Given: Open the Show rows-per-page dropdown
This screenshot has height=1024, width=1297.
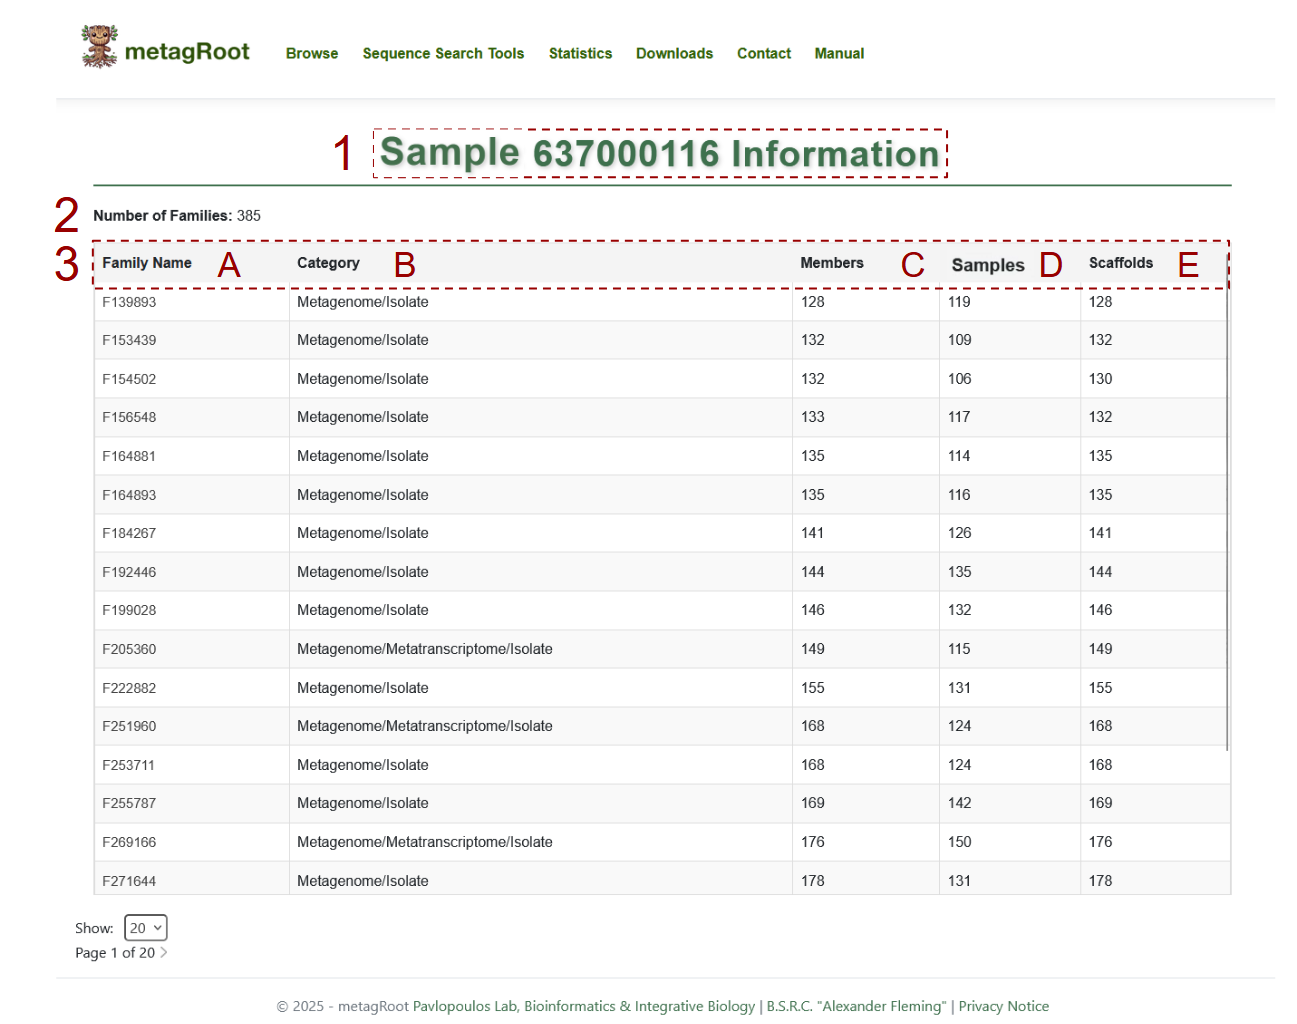Looking at the screenshot, I should point(146,928).
